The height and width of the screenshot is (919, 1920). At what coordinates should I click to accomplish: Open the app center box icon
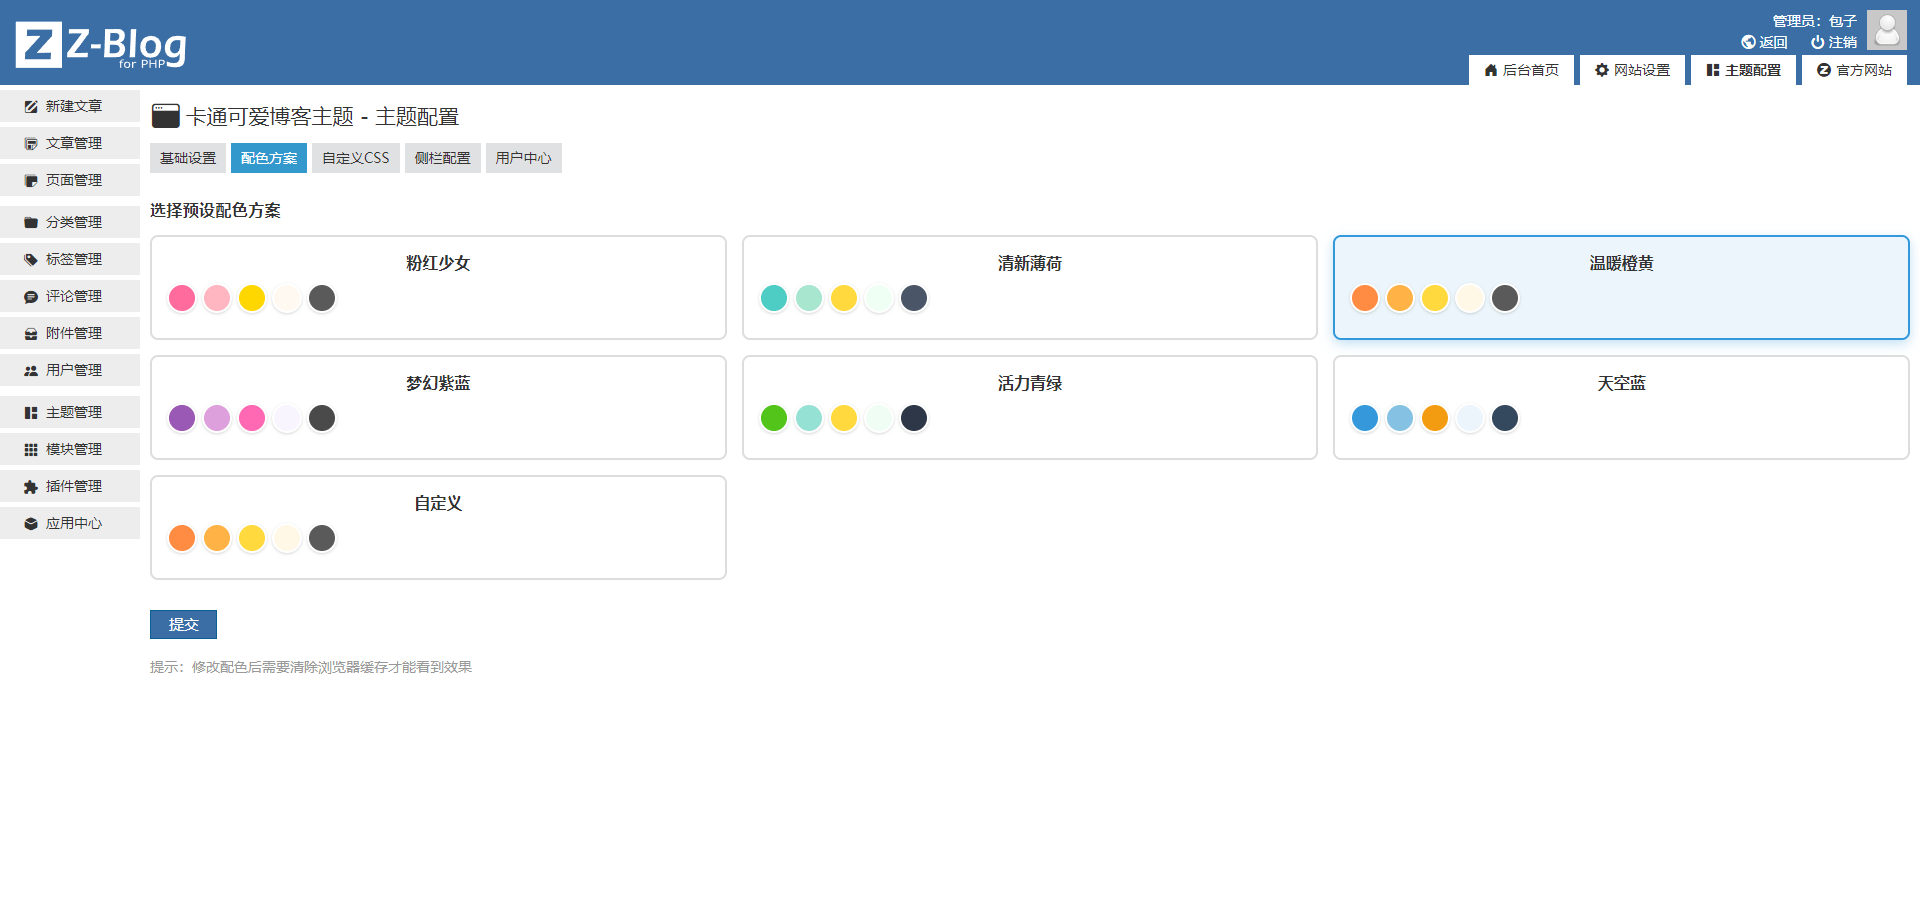(x=31, y=524)
